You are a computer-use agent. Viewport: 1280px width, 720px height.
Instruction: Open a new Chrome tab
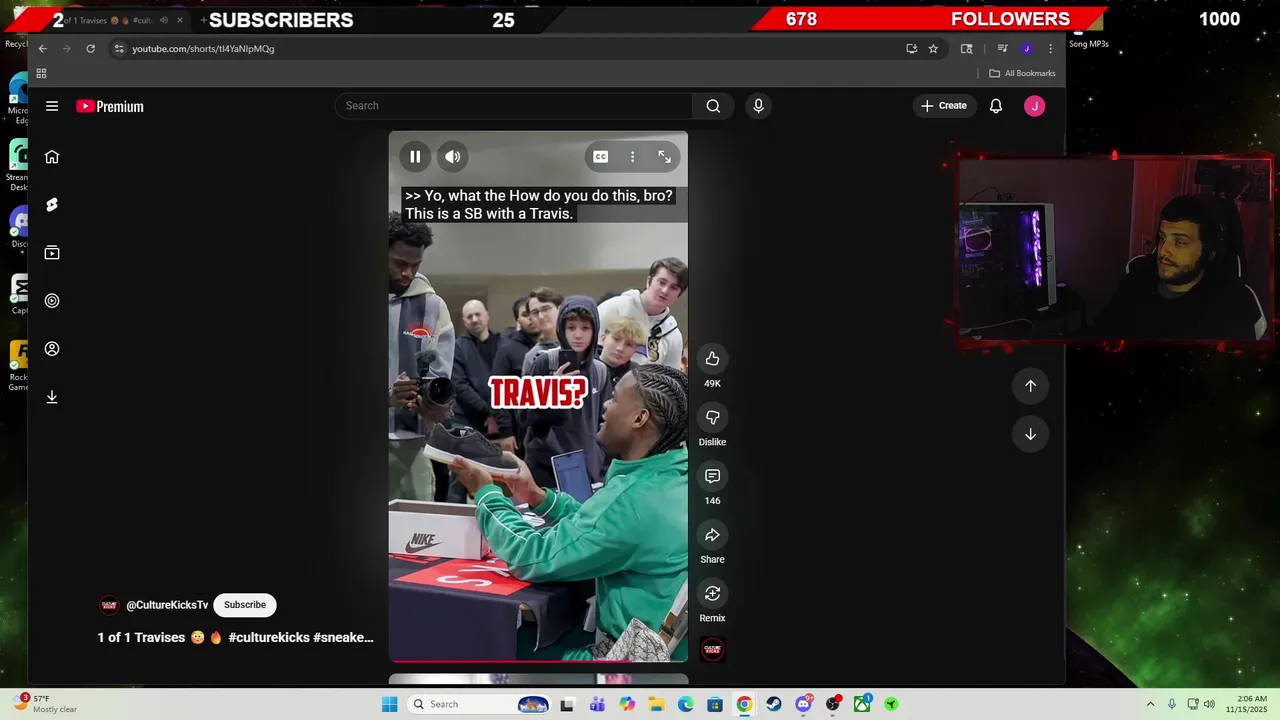(203, 20)
